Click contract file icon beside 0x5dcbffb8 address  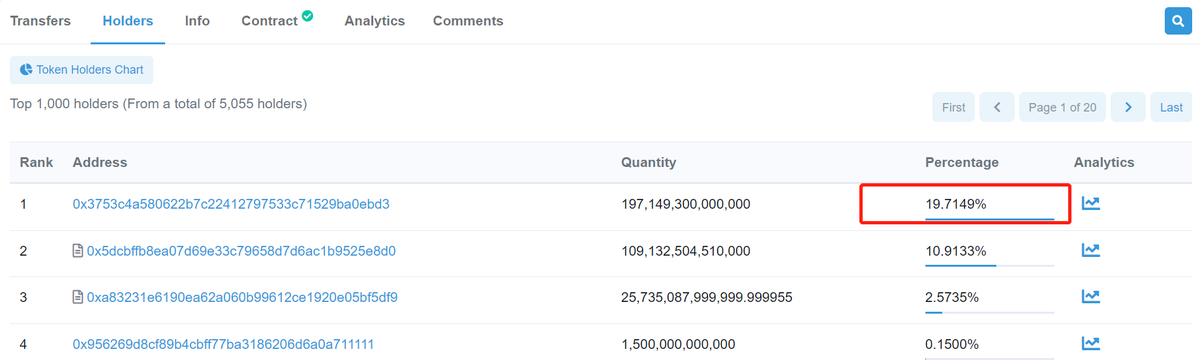tap(78, 251)
